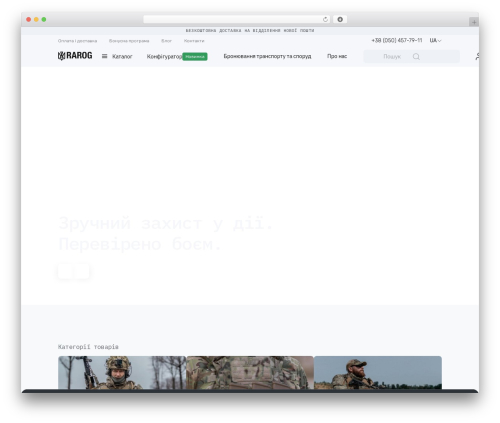
Task: Open the camouflage vest category thumbnail
Action: pyautogui.click(x=250, y=372)
